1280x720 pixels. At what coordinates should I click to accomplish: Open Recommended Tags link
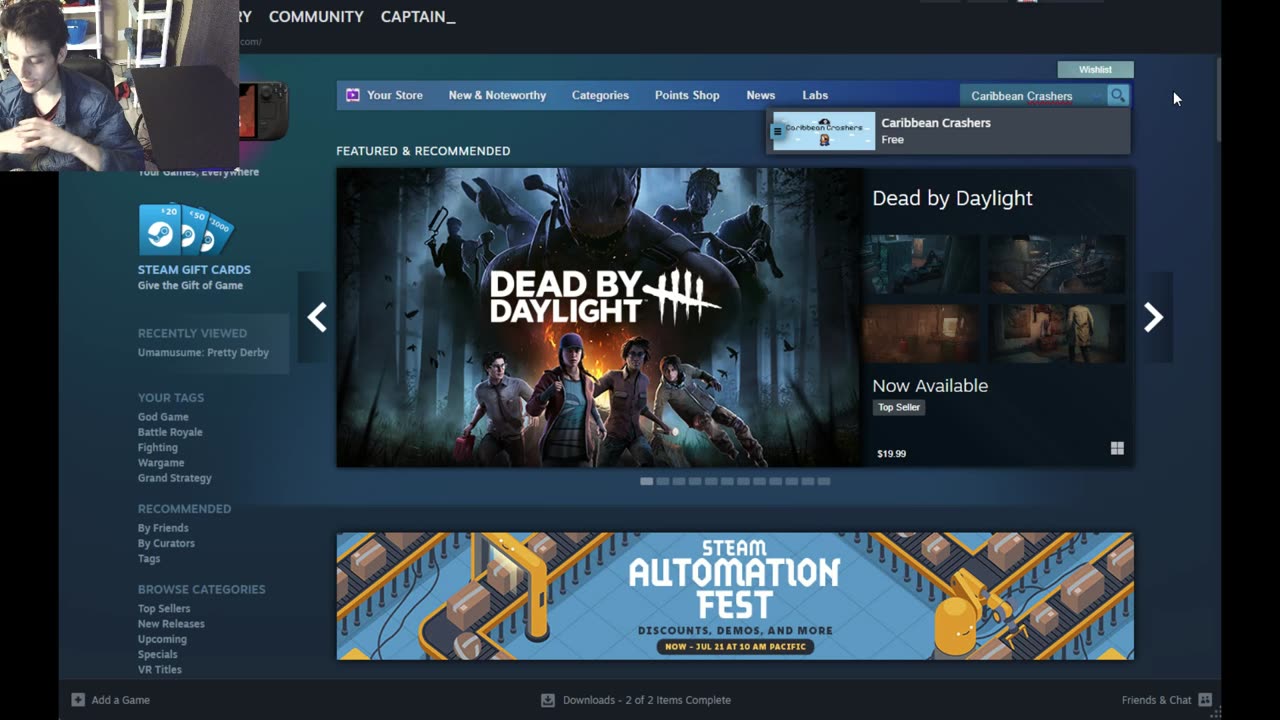149,559
